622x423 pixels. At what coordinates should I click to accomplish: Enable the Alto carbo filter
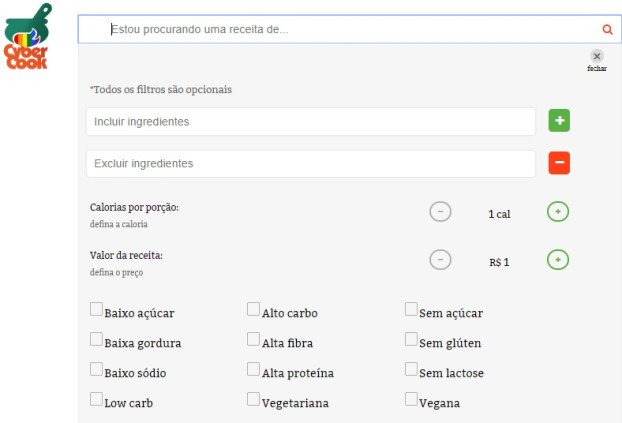254,310
